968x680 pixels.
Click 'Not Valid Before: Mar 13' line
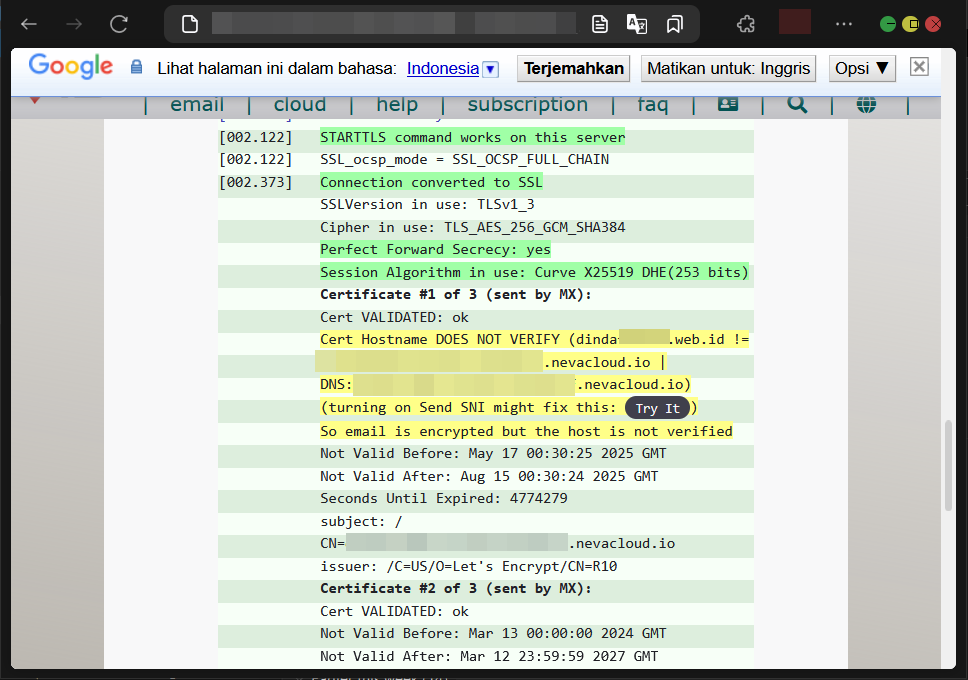click(x=493, y=634)
